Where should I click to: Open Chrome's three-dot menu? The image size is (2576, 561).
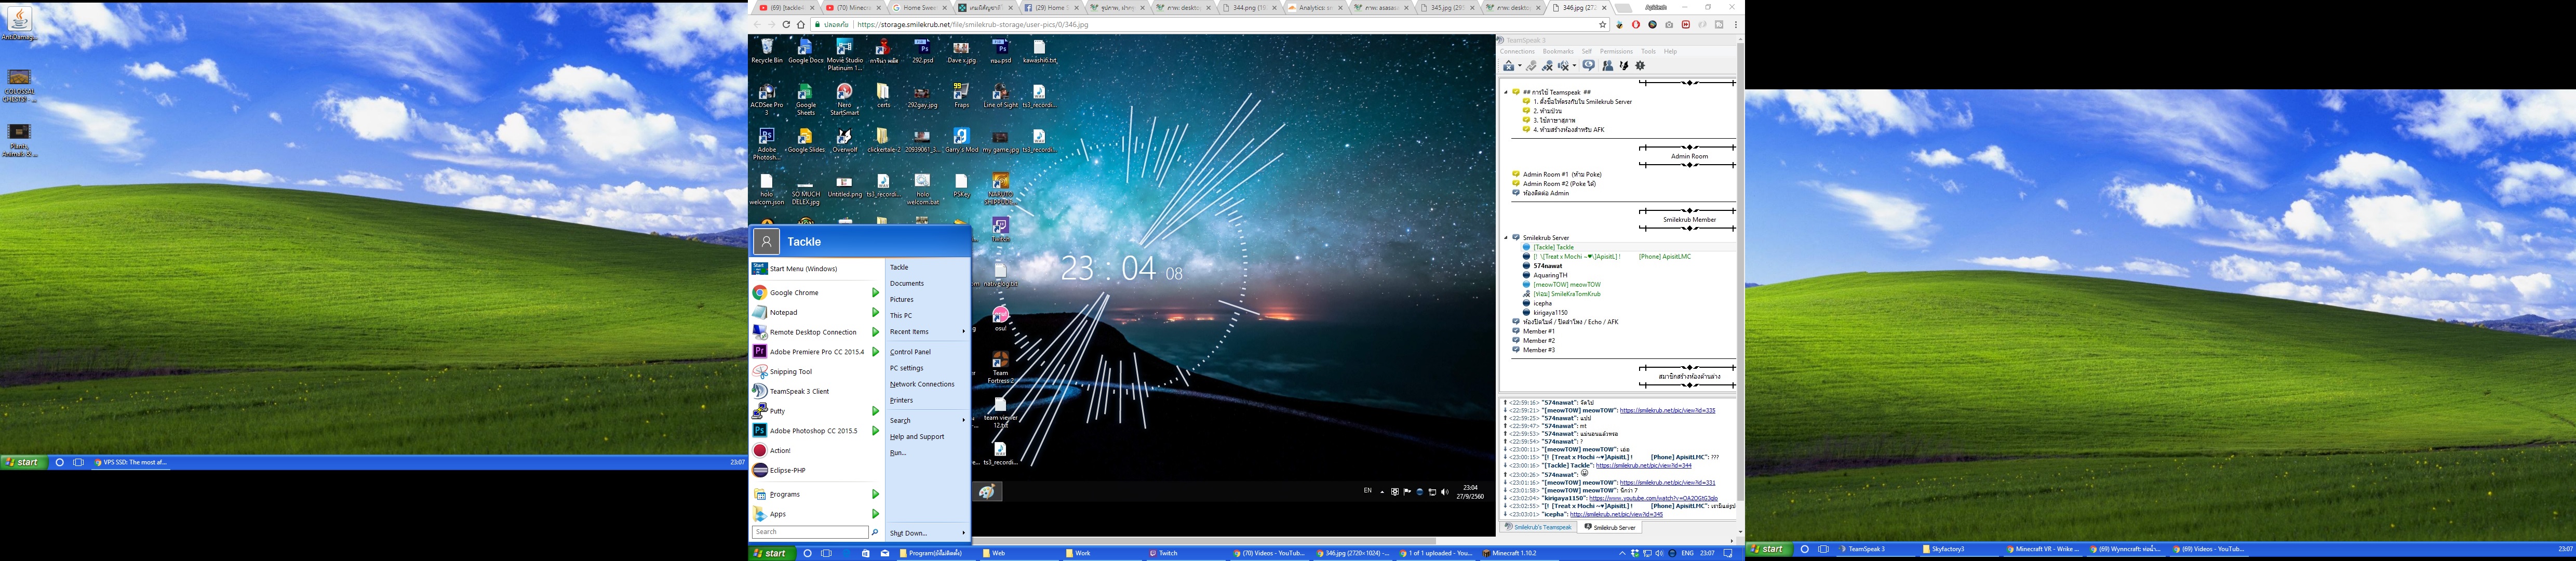coord(1736,25)
